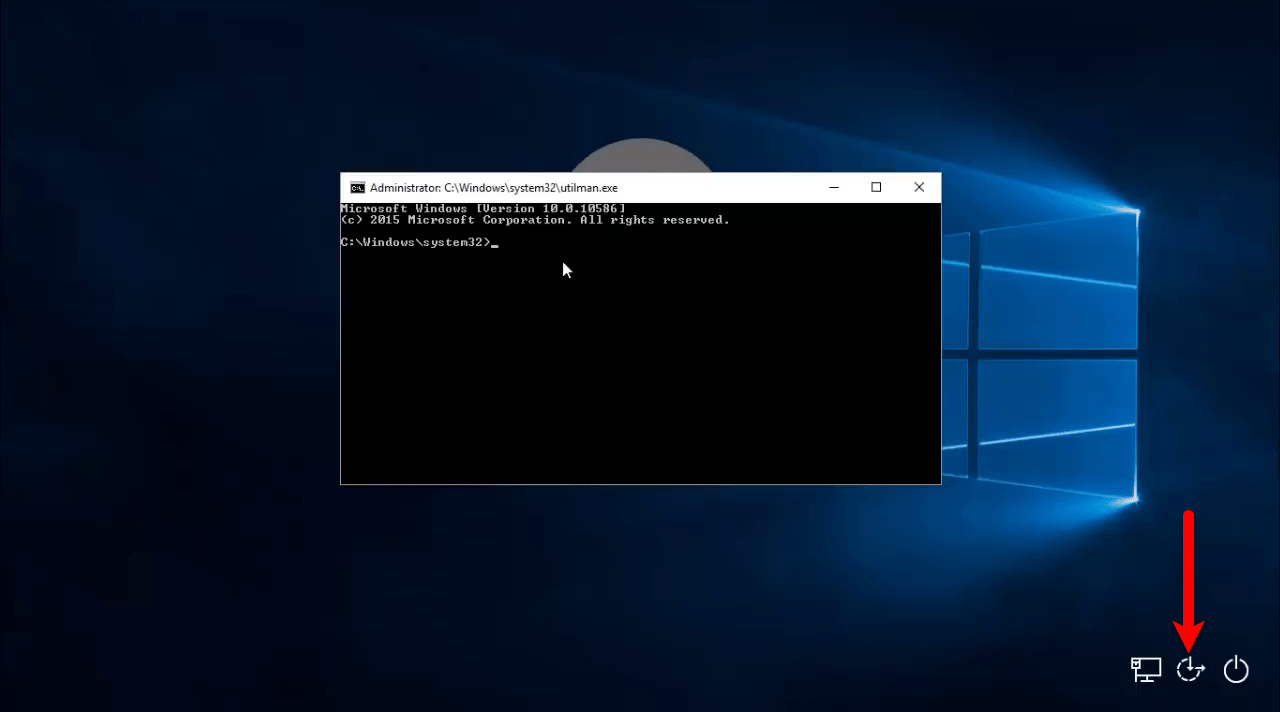The width and height of the screenshot is (1280, 712).
Task: Click the user avatar behind the command window
Action: click(641, 155)
